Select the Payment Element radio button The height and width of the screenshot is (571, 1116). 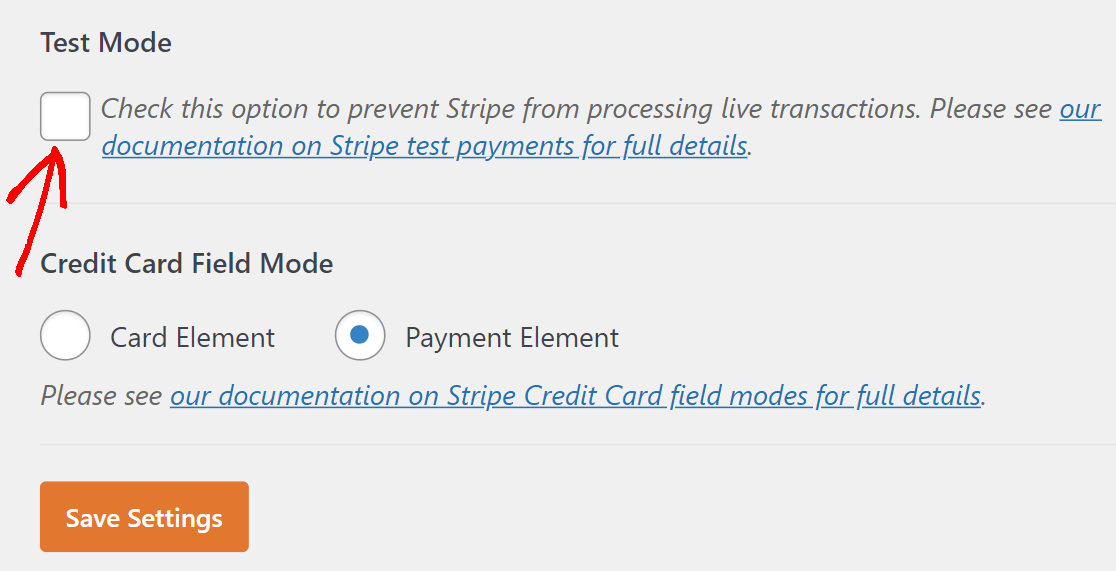coord(360,335)
